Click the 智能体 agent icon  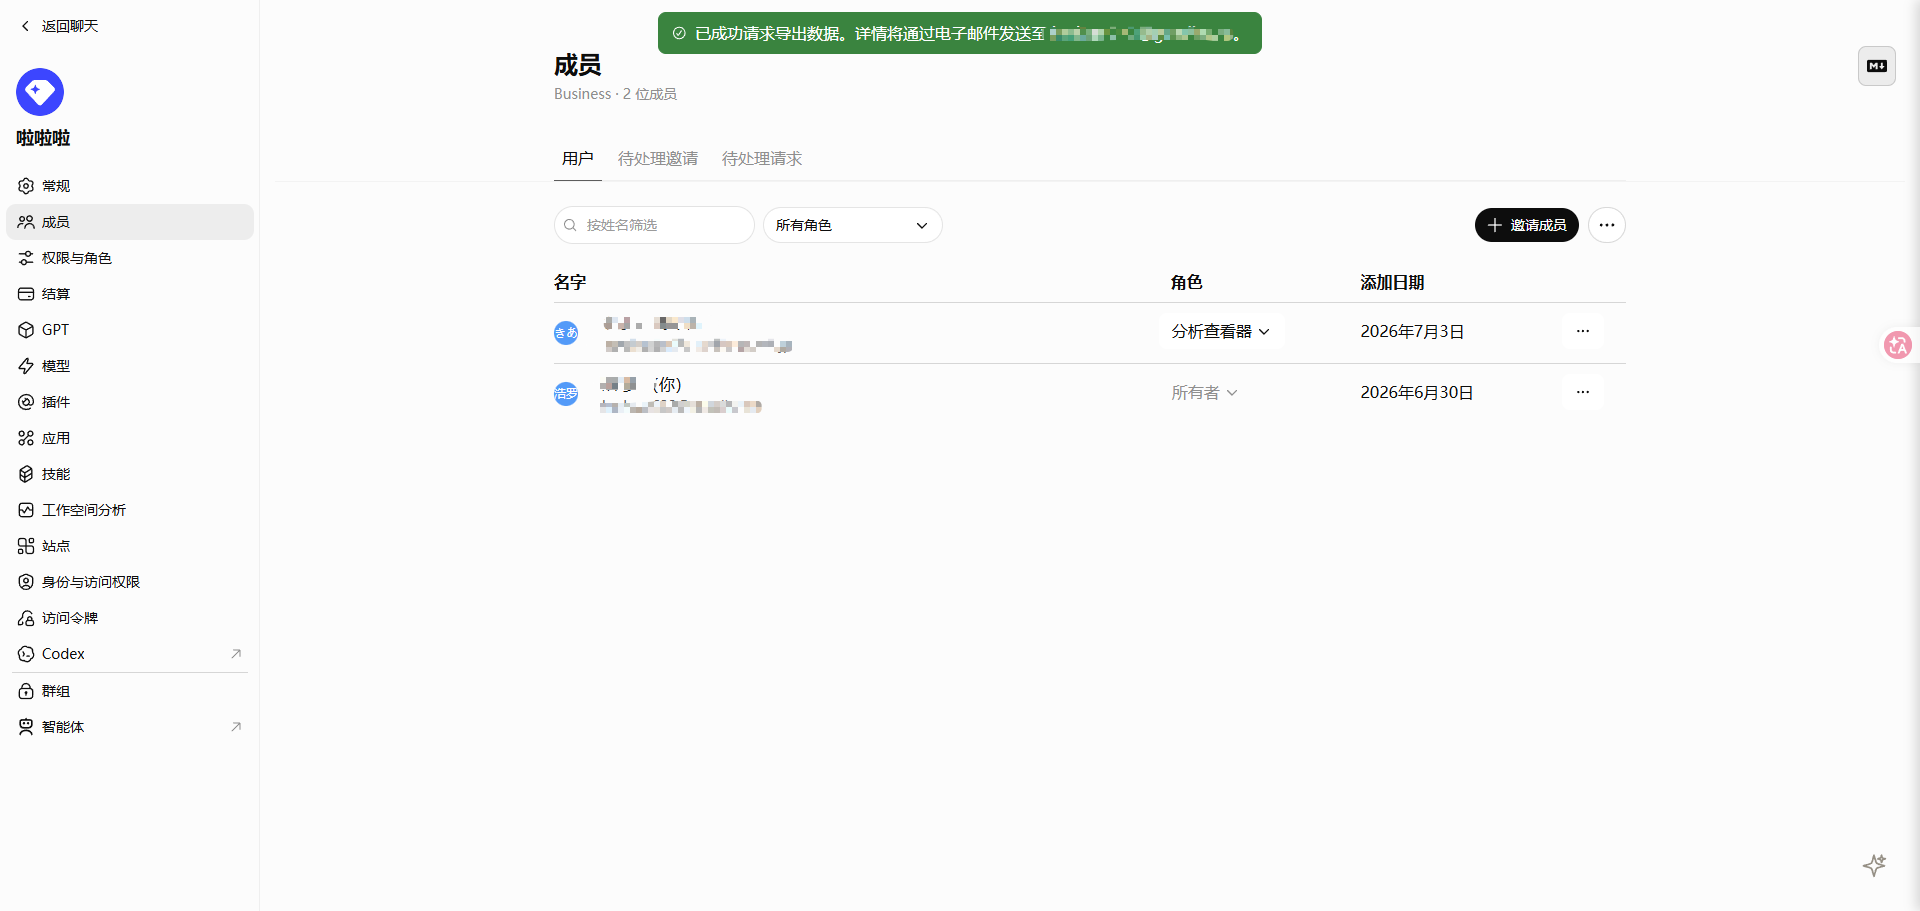tap(26, 727)
